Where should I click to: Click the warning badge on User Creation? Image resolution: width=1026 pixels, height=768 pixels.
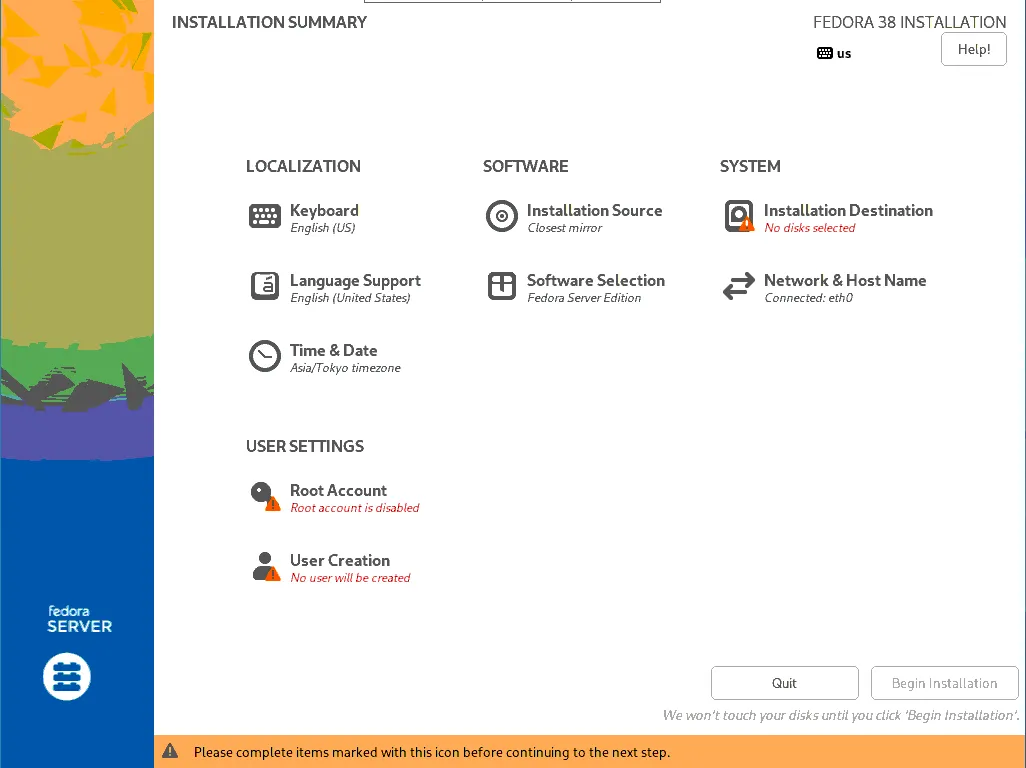pyautogui.click(x=272, y=576)
